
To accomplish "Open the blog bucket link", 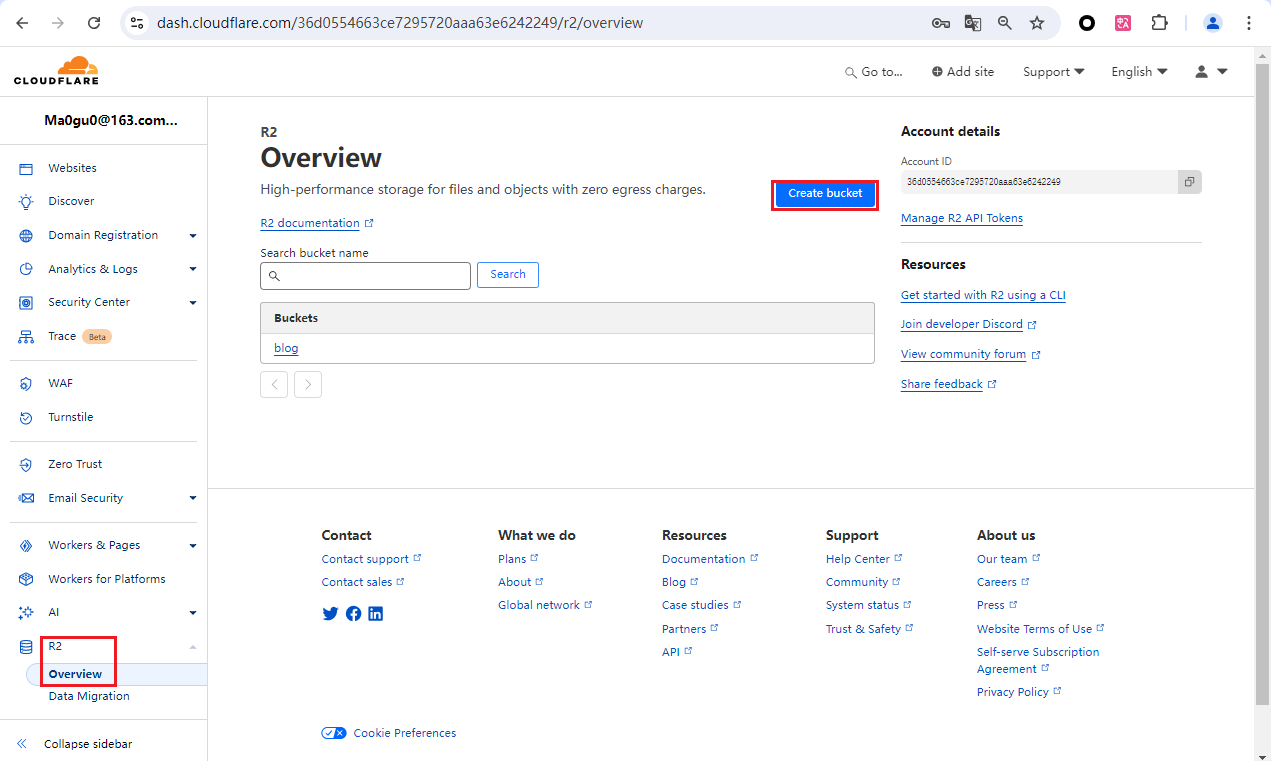I will coord(286,348).
